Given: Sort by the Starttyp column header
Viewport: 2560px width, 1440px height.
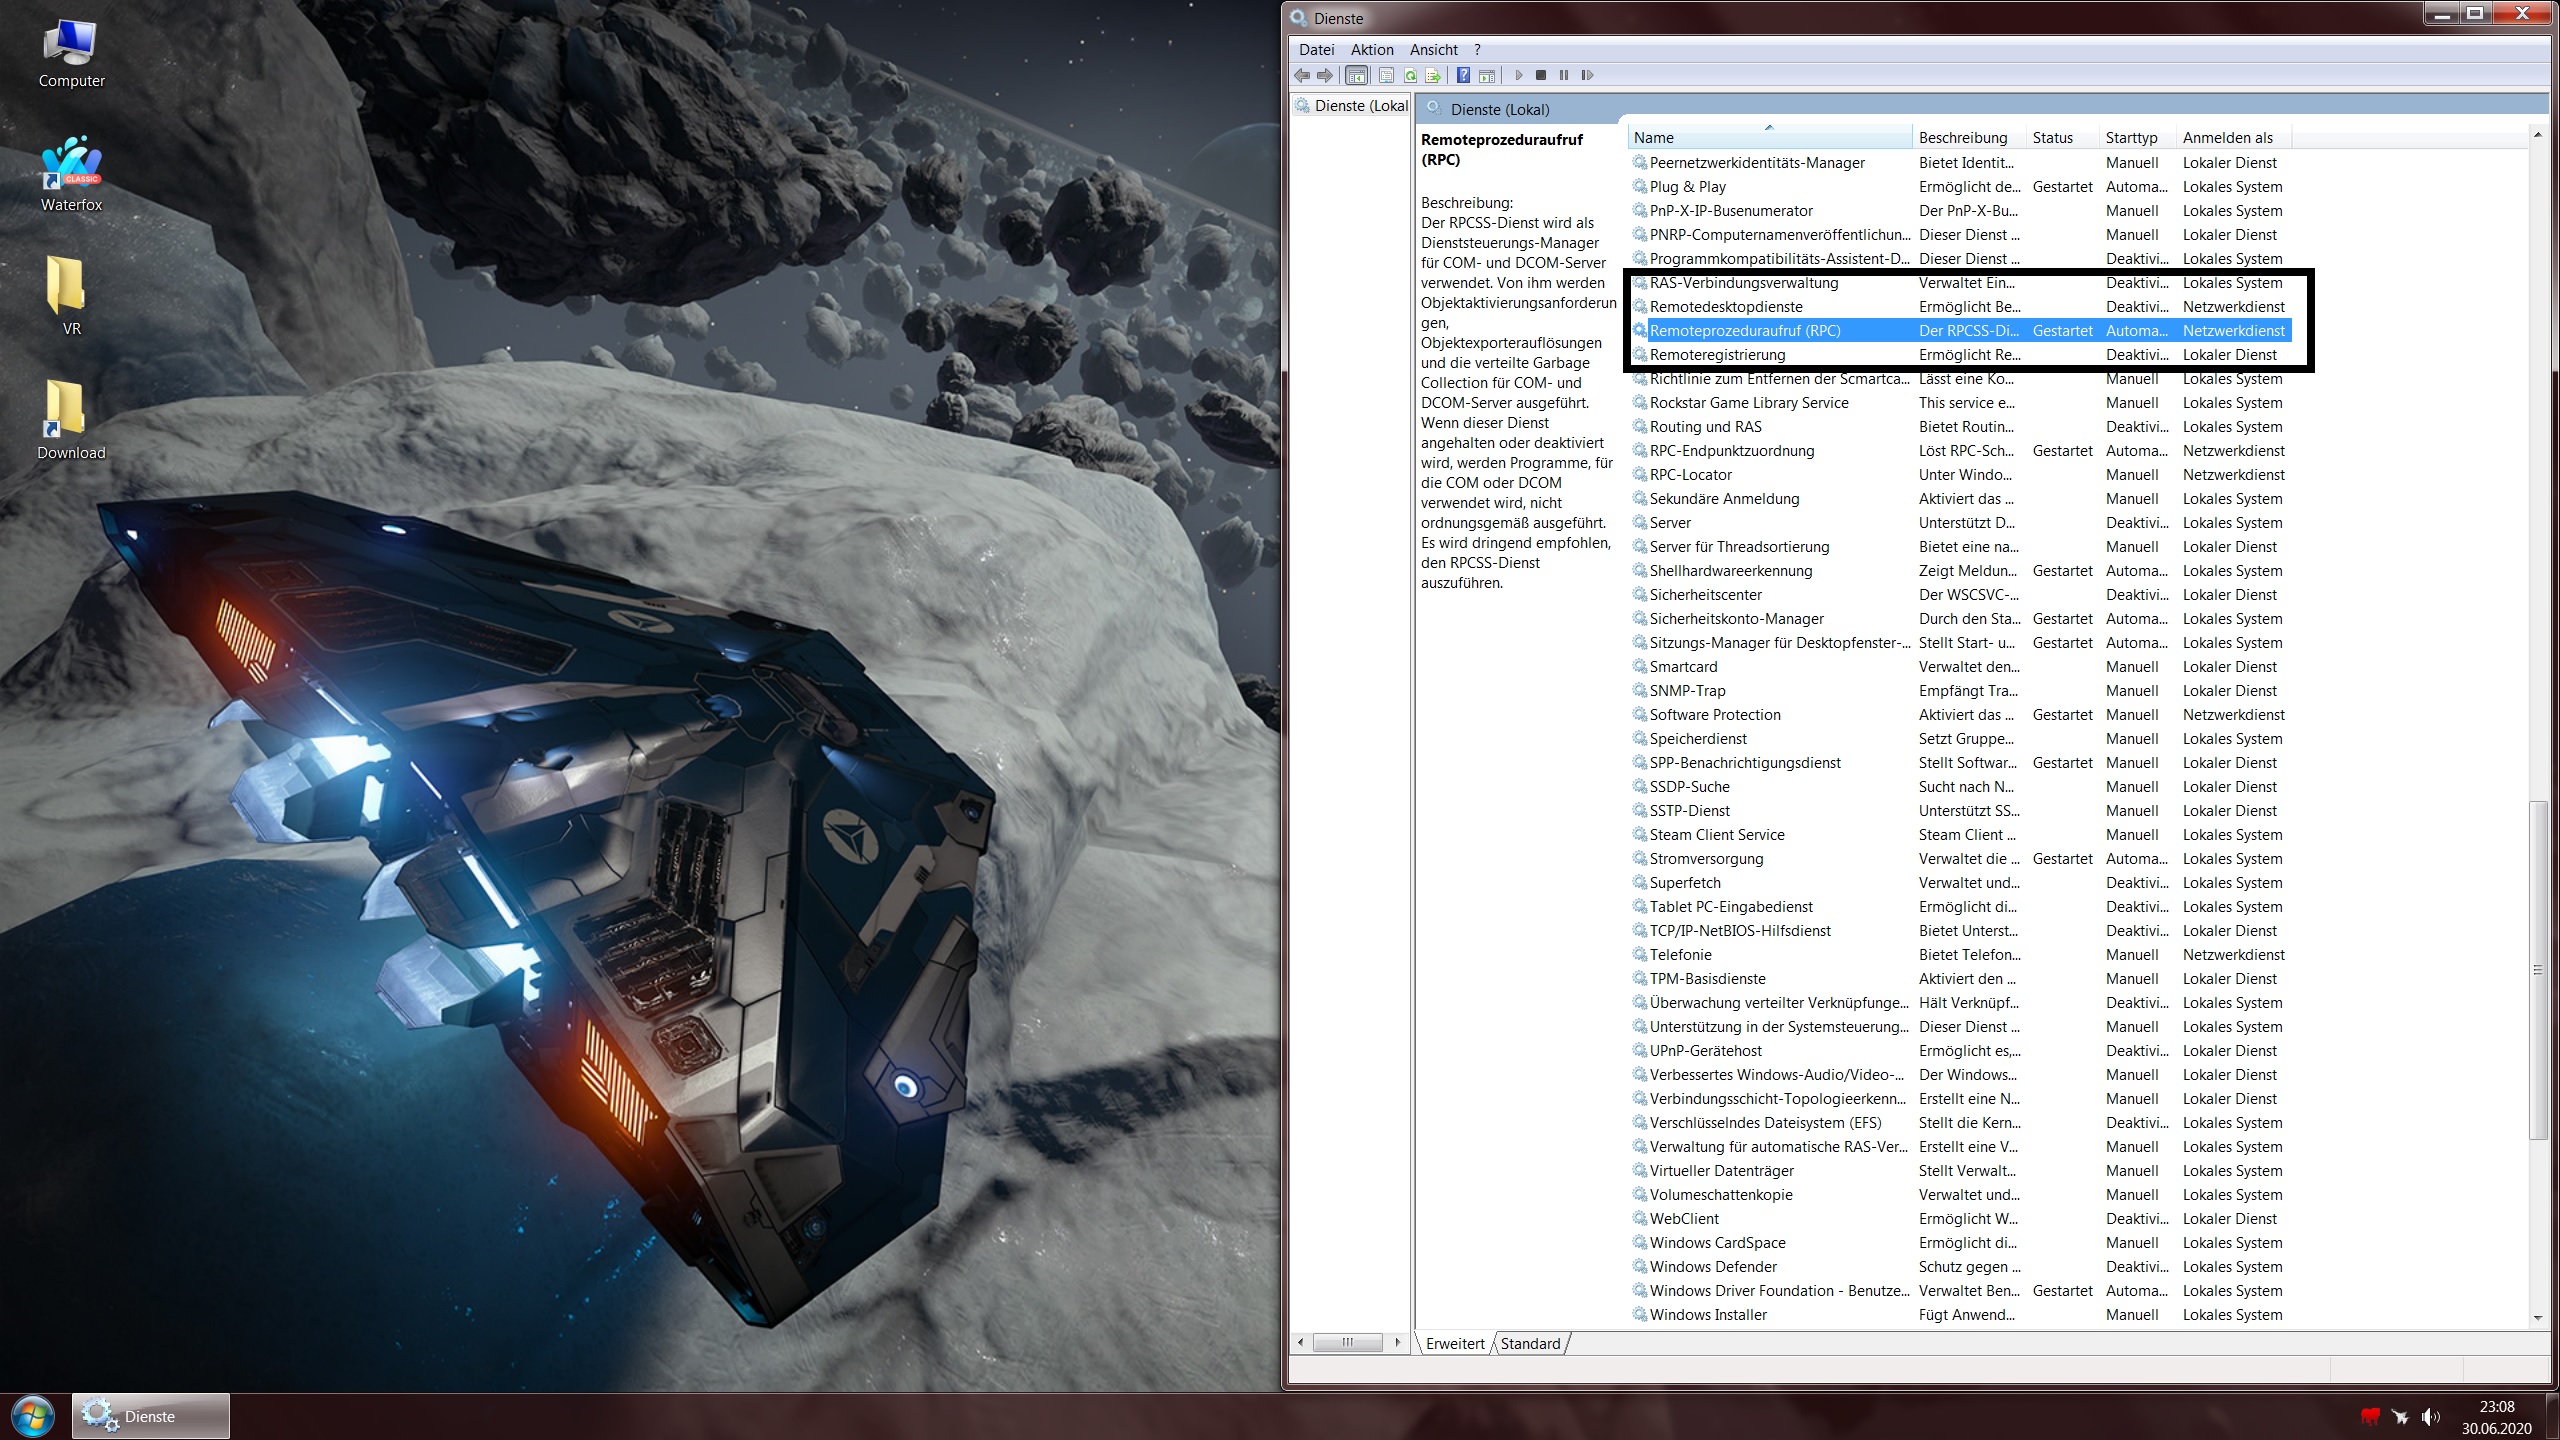Looking at the screenshot, I should [2131, 138].
